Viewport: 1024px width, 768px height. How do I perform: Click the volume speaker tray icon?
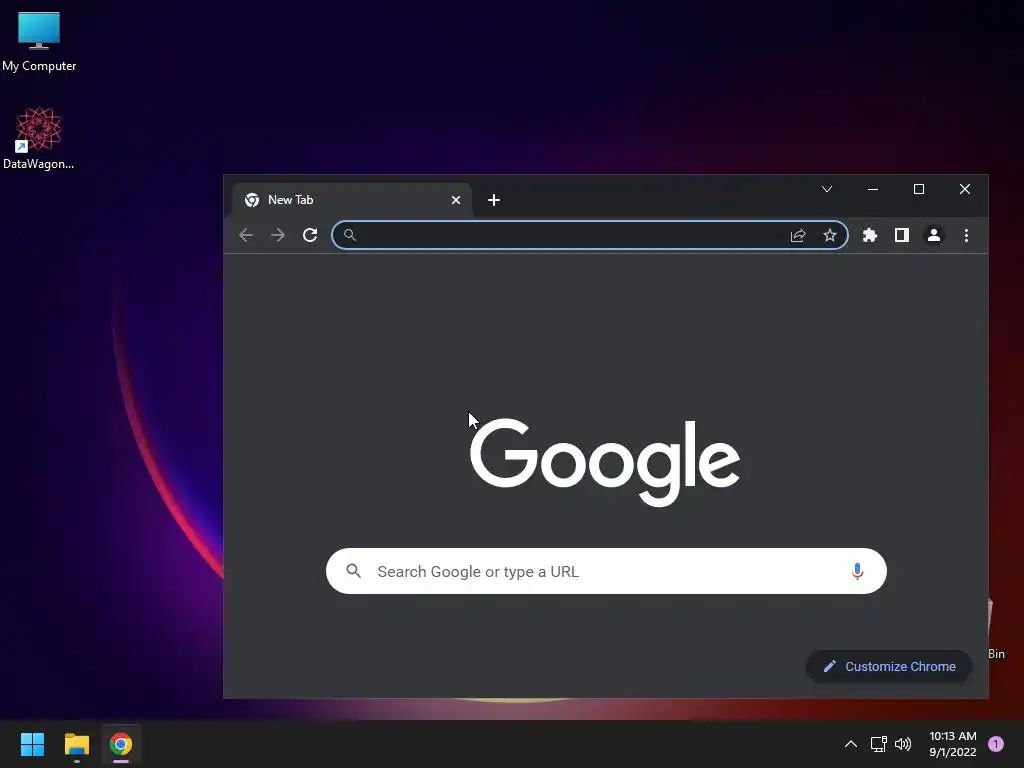(903, 744)
